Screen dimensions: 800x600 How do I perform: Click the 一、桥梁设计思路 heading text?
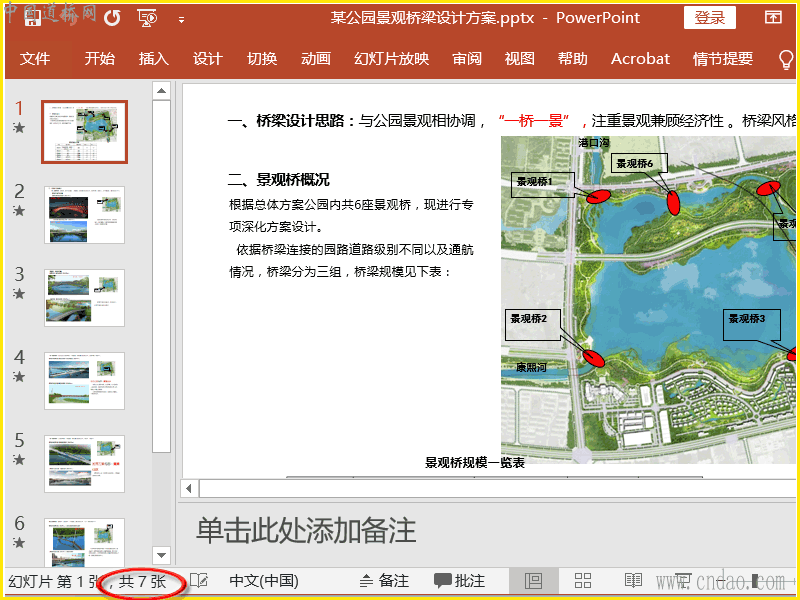pyautogui.click(x=291, y=121)
